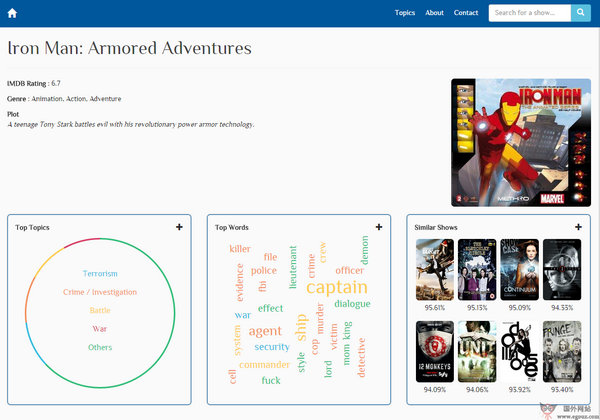Click the word 'cell' in cloud

pyautogui.click(x=233, y=377)
